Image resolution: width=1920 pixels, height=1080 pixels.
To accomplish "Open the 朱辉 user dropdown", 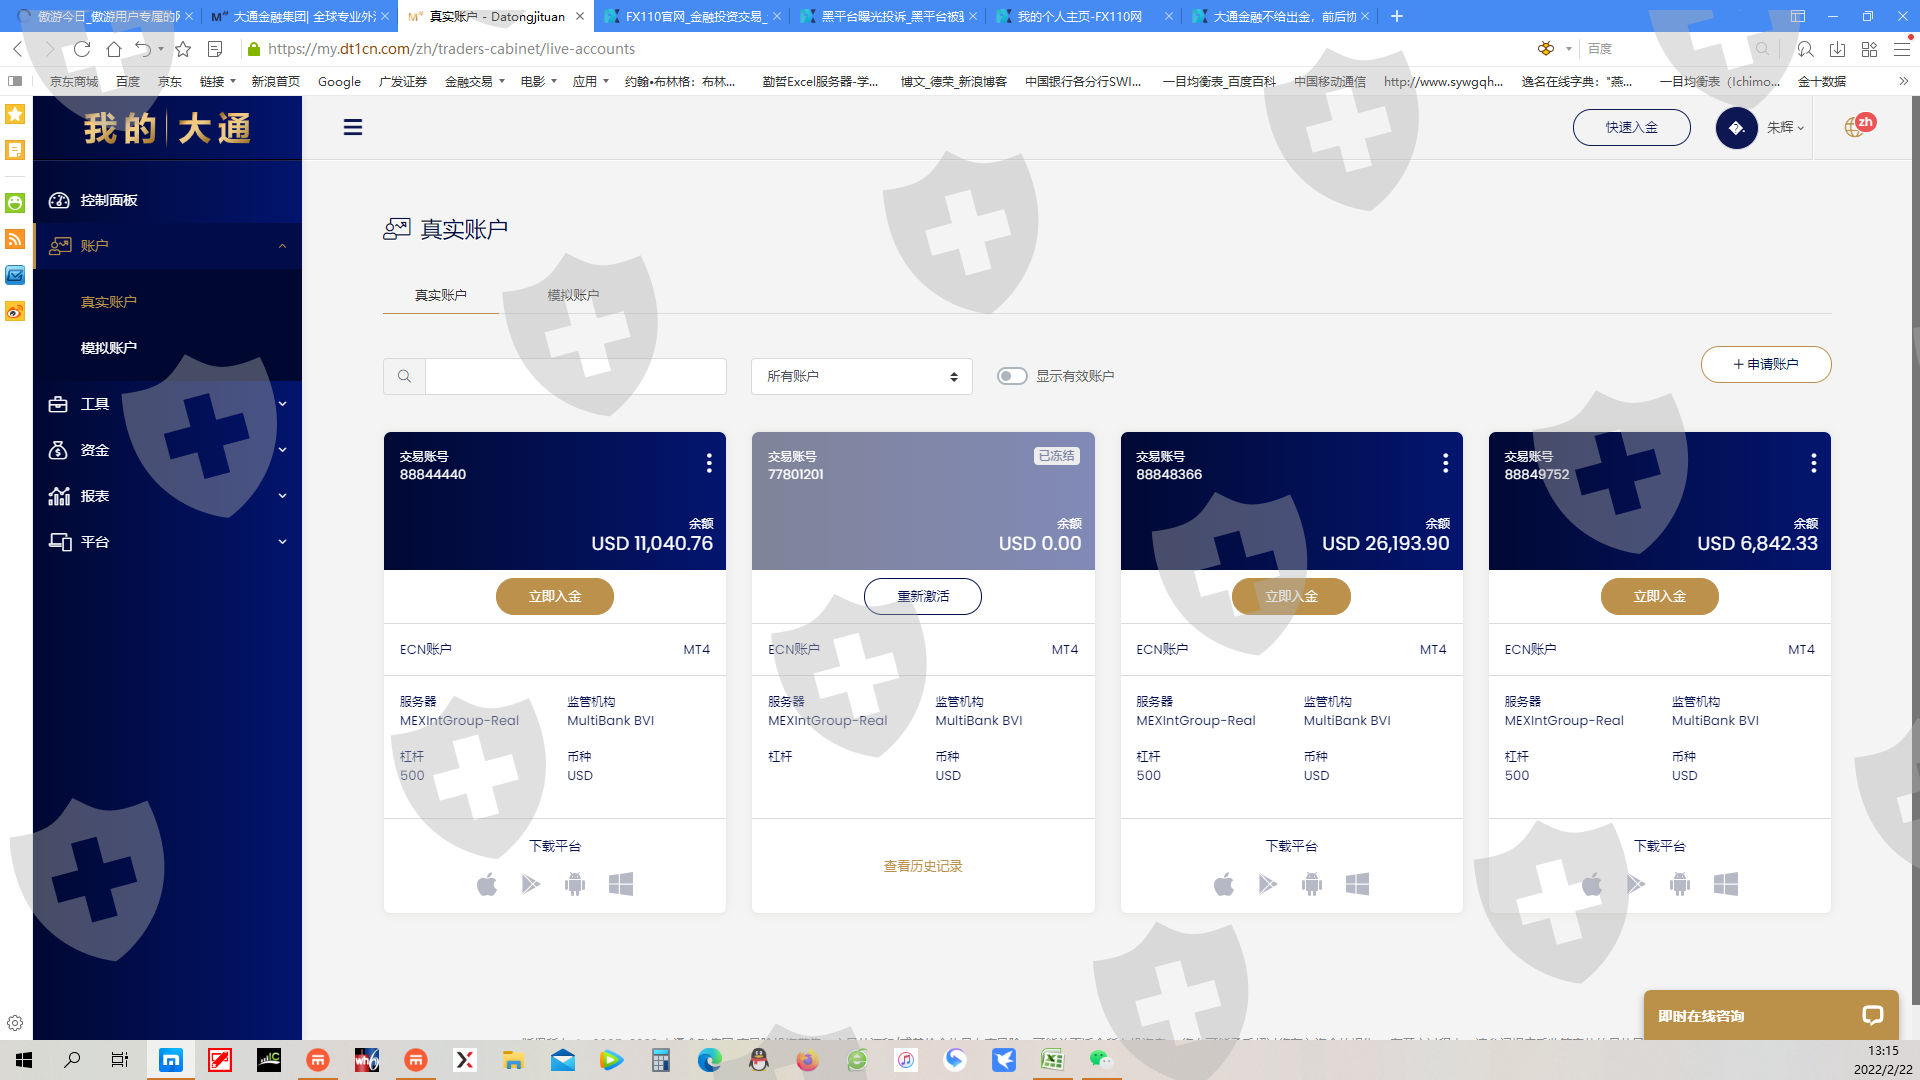I will [1784, 127].
